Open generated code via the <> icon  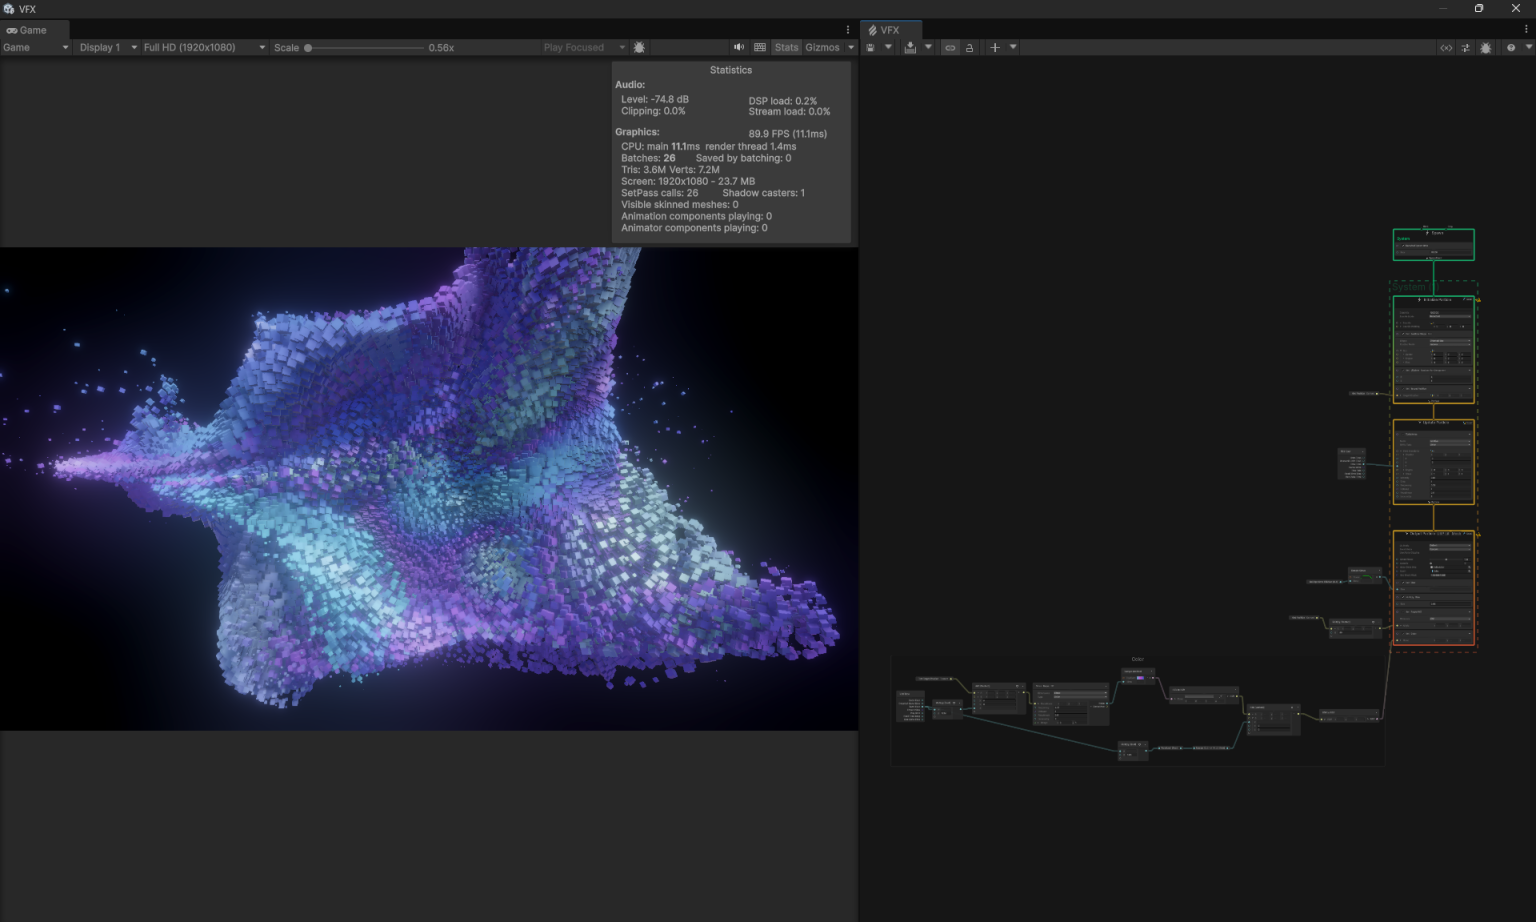coord(1446,47)
